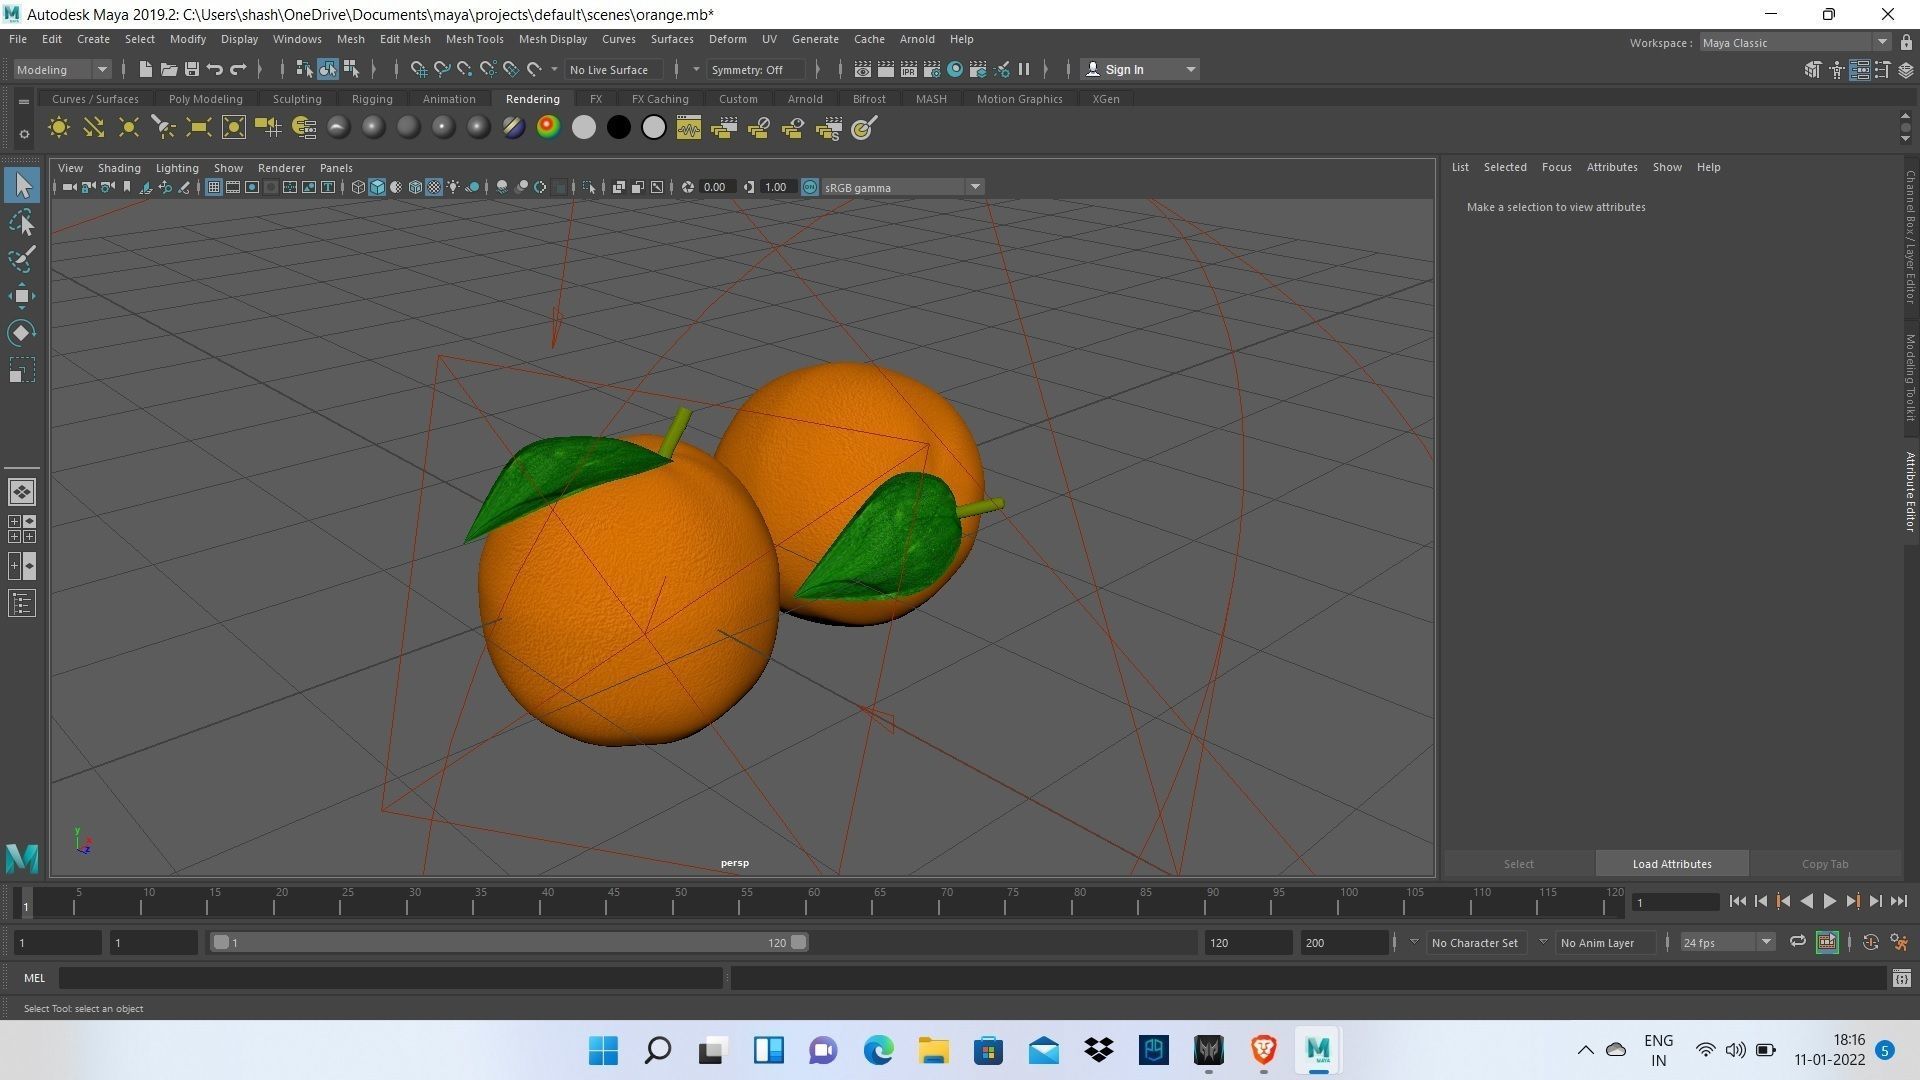The width and height of the screenshot is (1920, 1080).
Task: Click the MEL command line input
Action: [391, 978]
